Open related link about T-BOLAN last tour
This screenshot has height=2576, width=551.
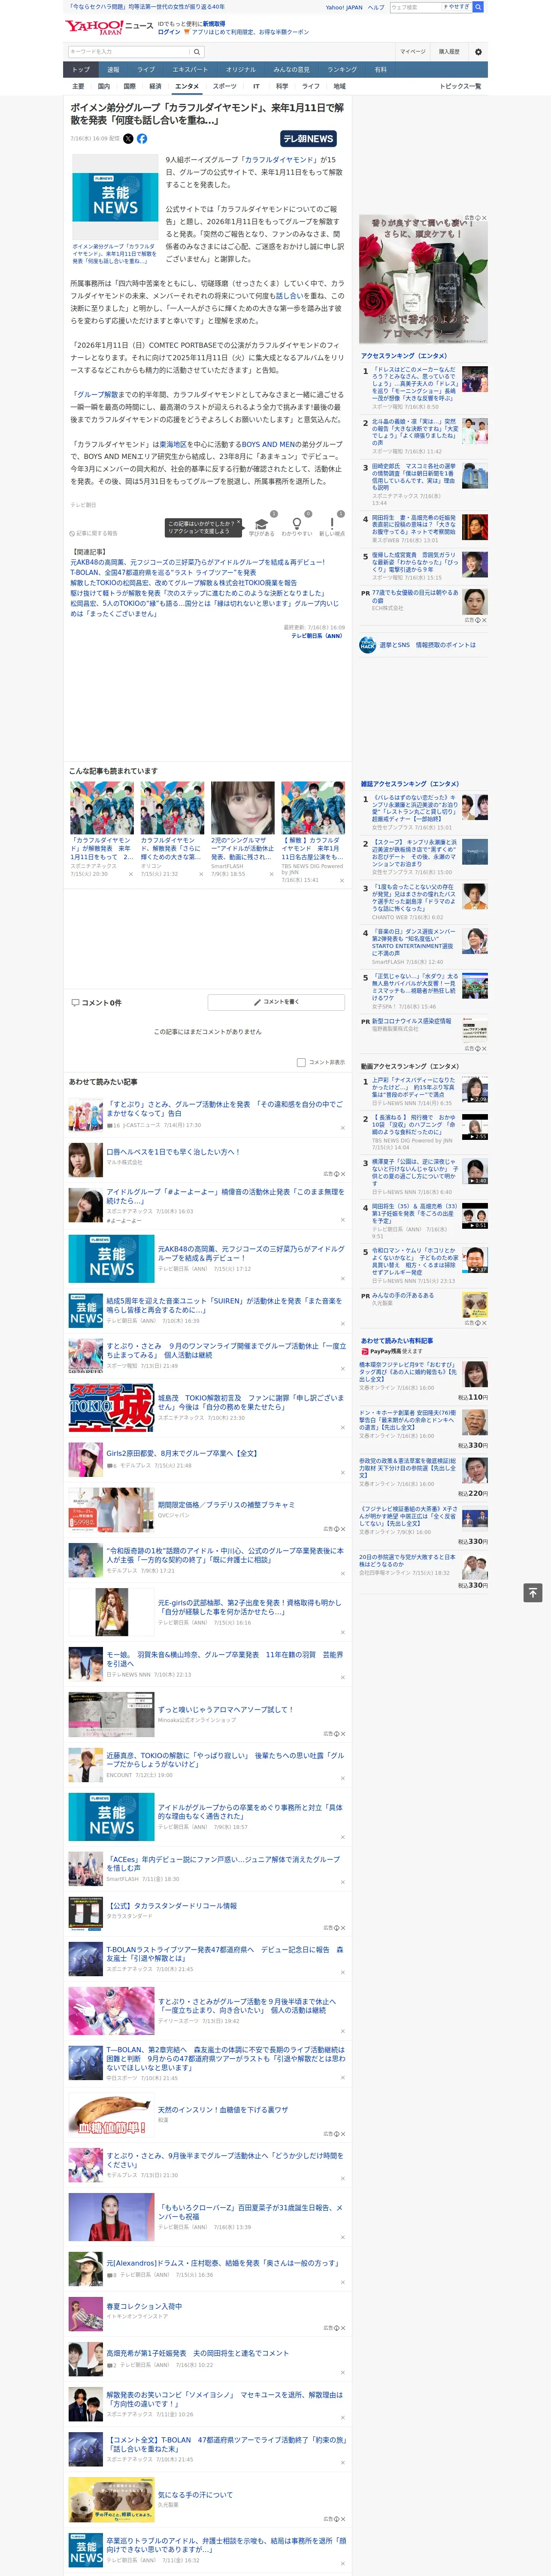pos(163,573)
